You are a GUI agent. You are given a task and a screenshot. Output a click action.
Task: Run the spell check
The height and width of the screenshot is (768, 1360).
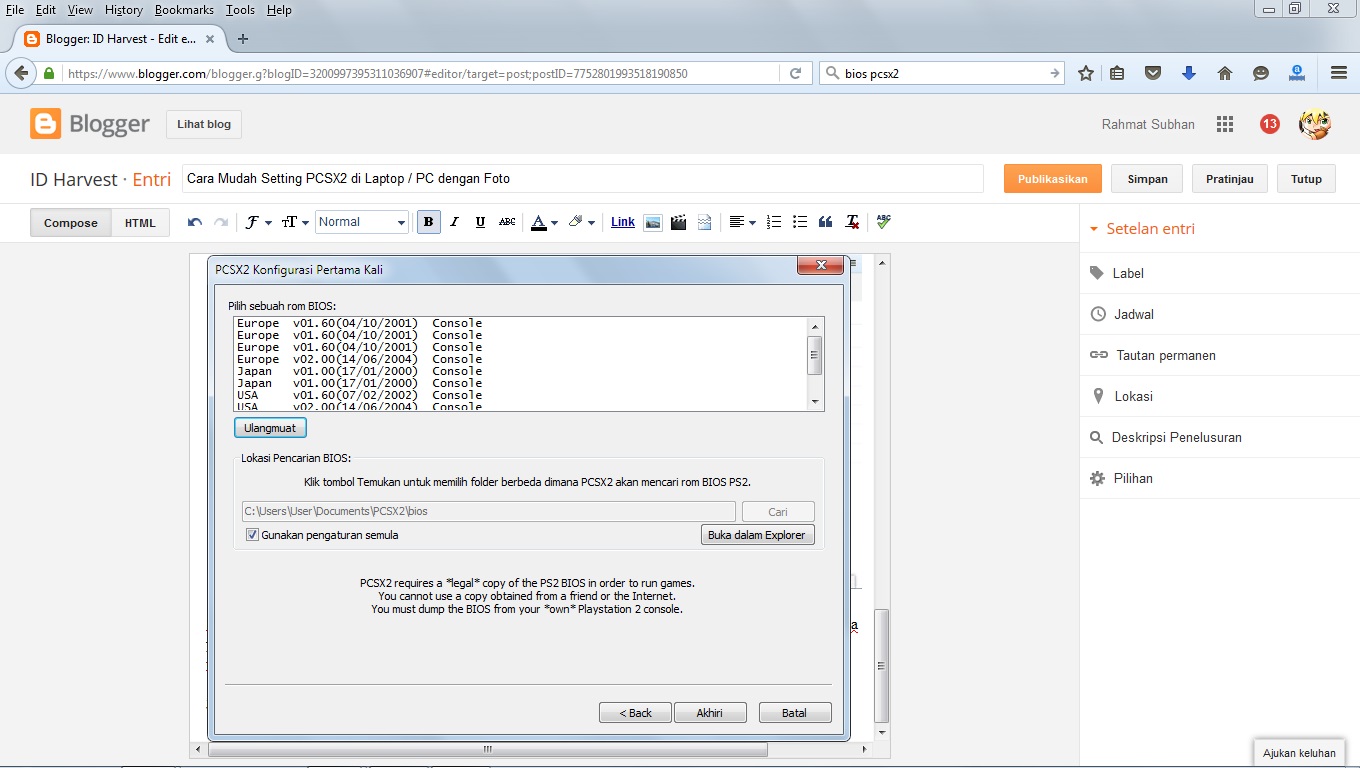pyautogui.click(x=883, y=222)
